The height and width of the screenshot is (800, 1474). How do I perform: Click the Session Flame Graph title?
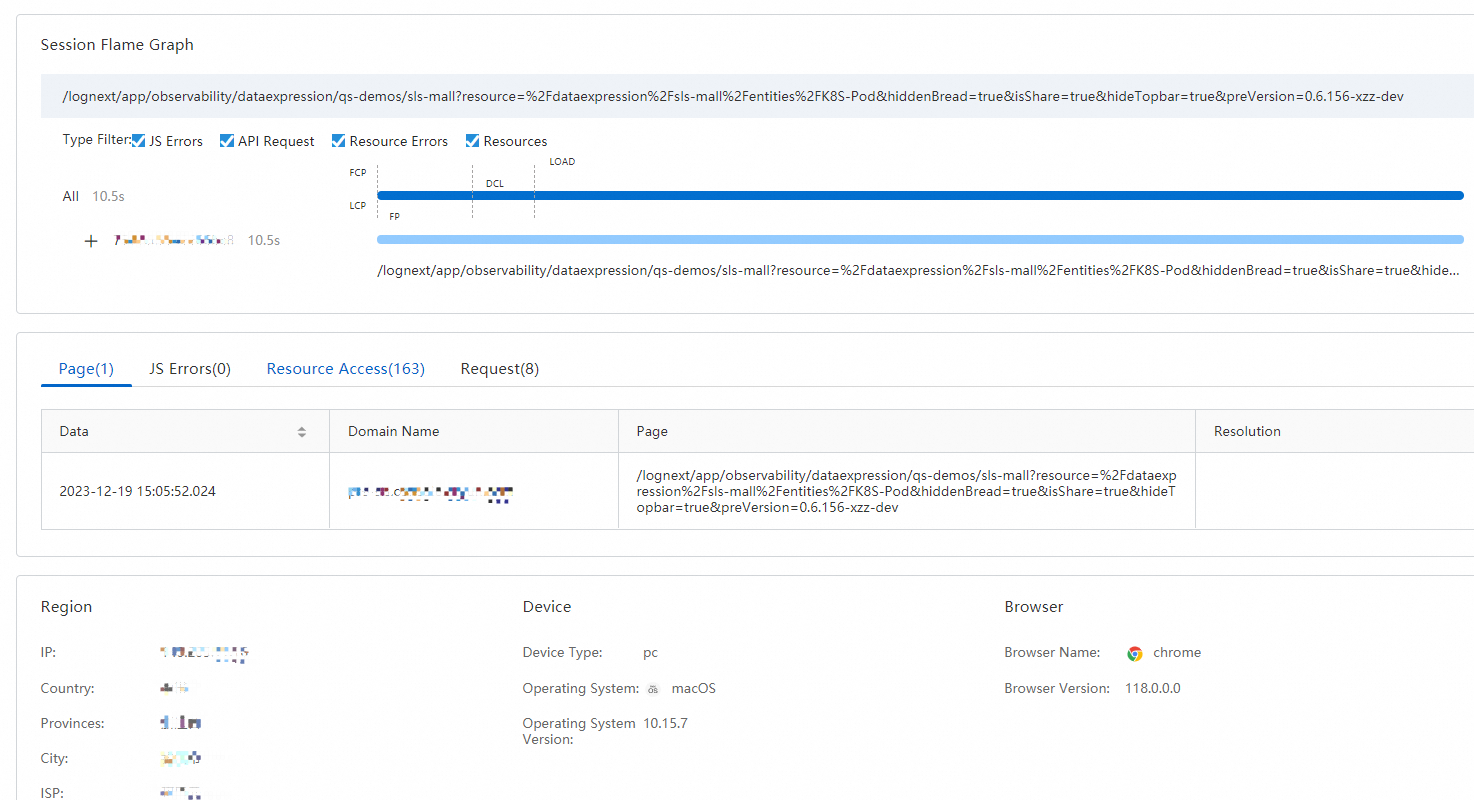[x=117, y=45]
